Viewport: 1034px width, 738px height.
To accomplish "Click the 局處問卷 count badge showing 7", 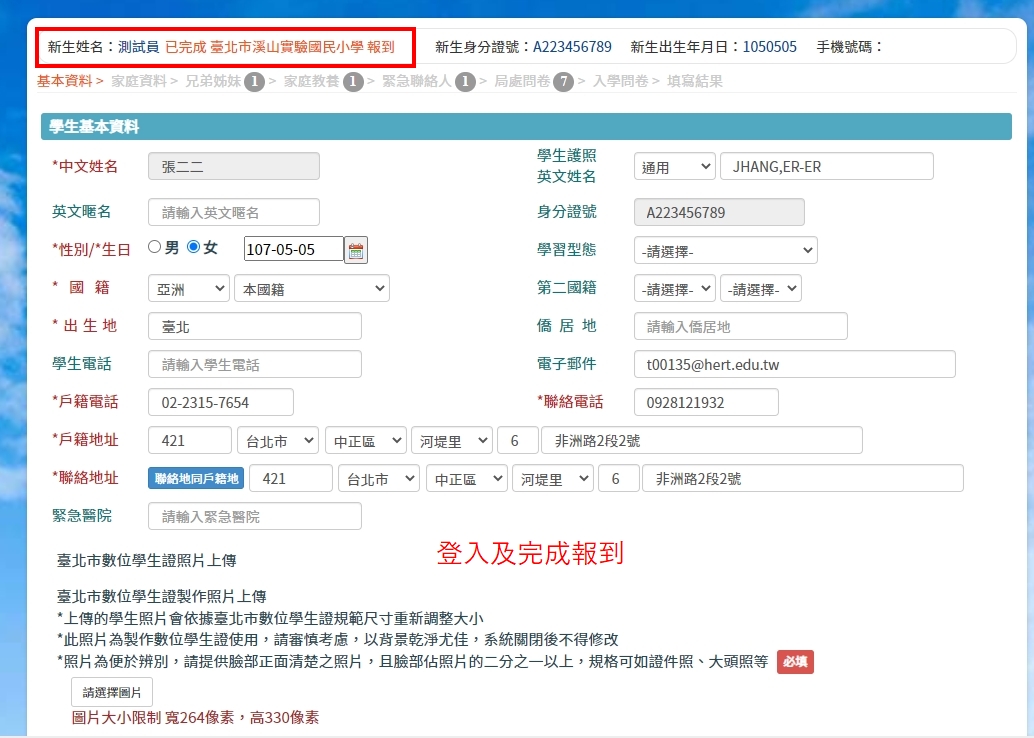I will pyautogui.click(x=563, y=82).
